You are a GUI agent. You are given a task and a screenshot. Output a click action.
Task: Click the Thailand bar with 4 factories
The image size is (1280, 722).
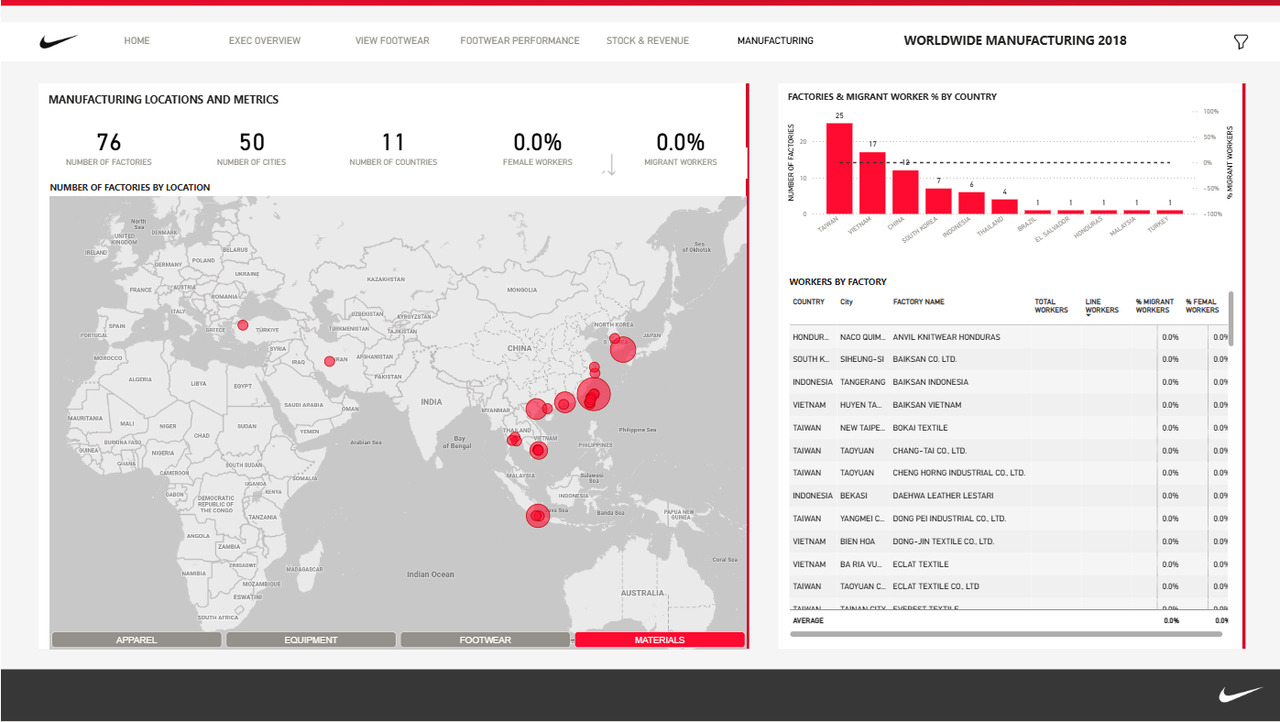[1005, 207]
